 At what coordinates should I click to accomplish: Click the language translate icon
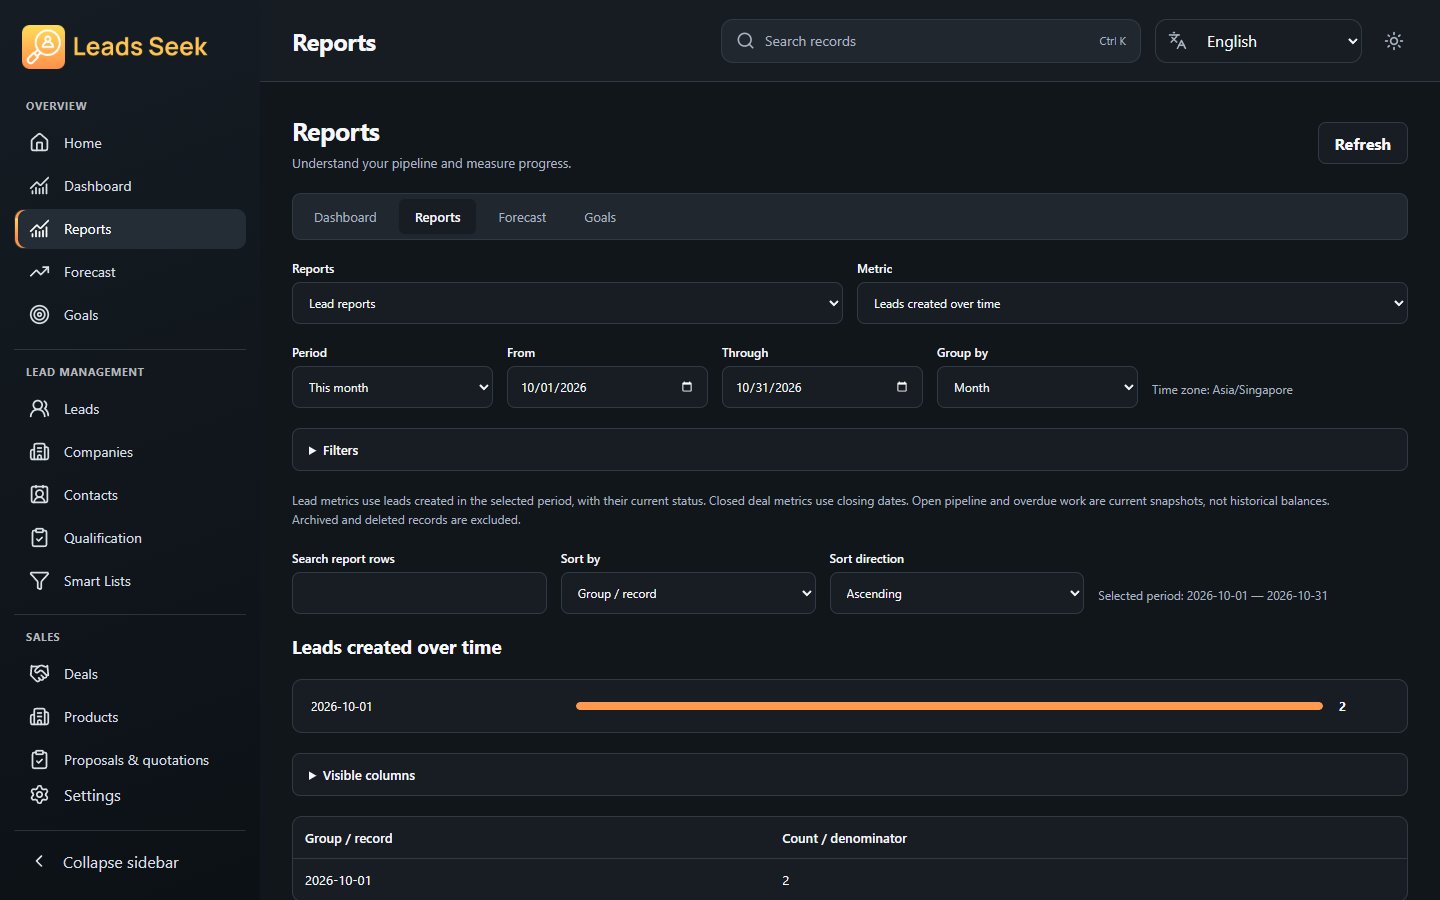(x=1178, y=41)
